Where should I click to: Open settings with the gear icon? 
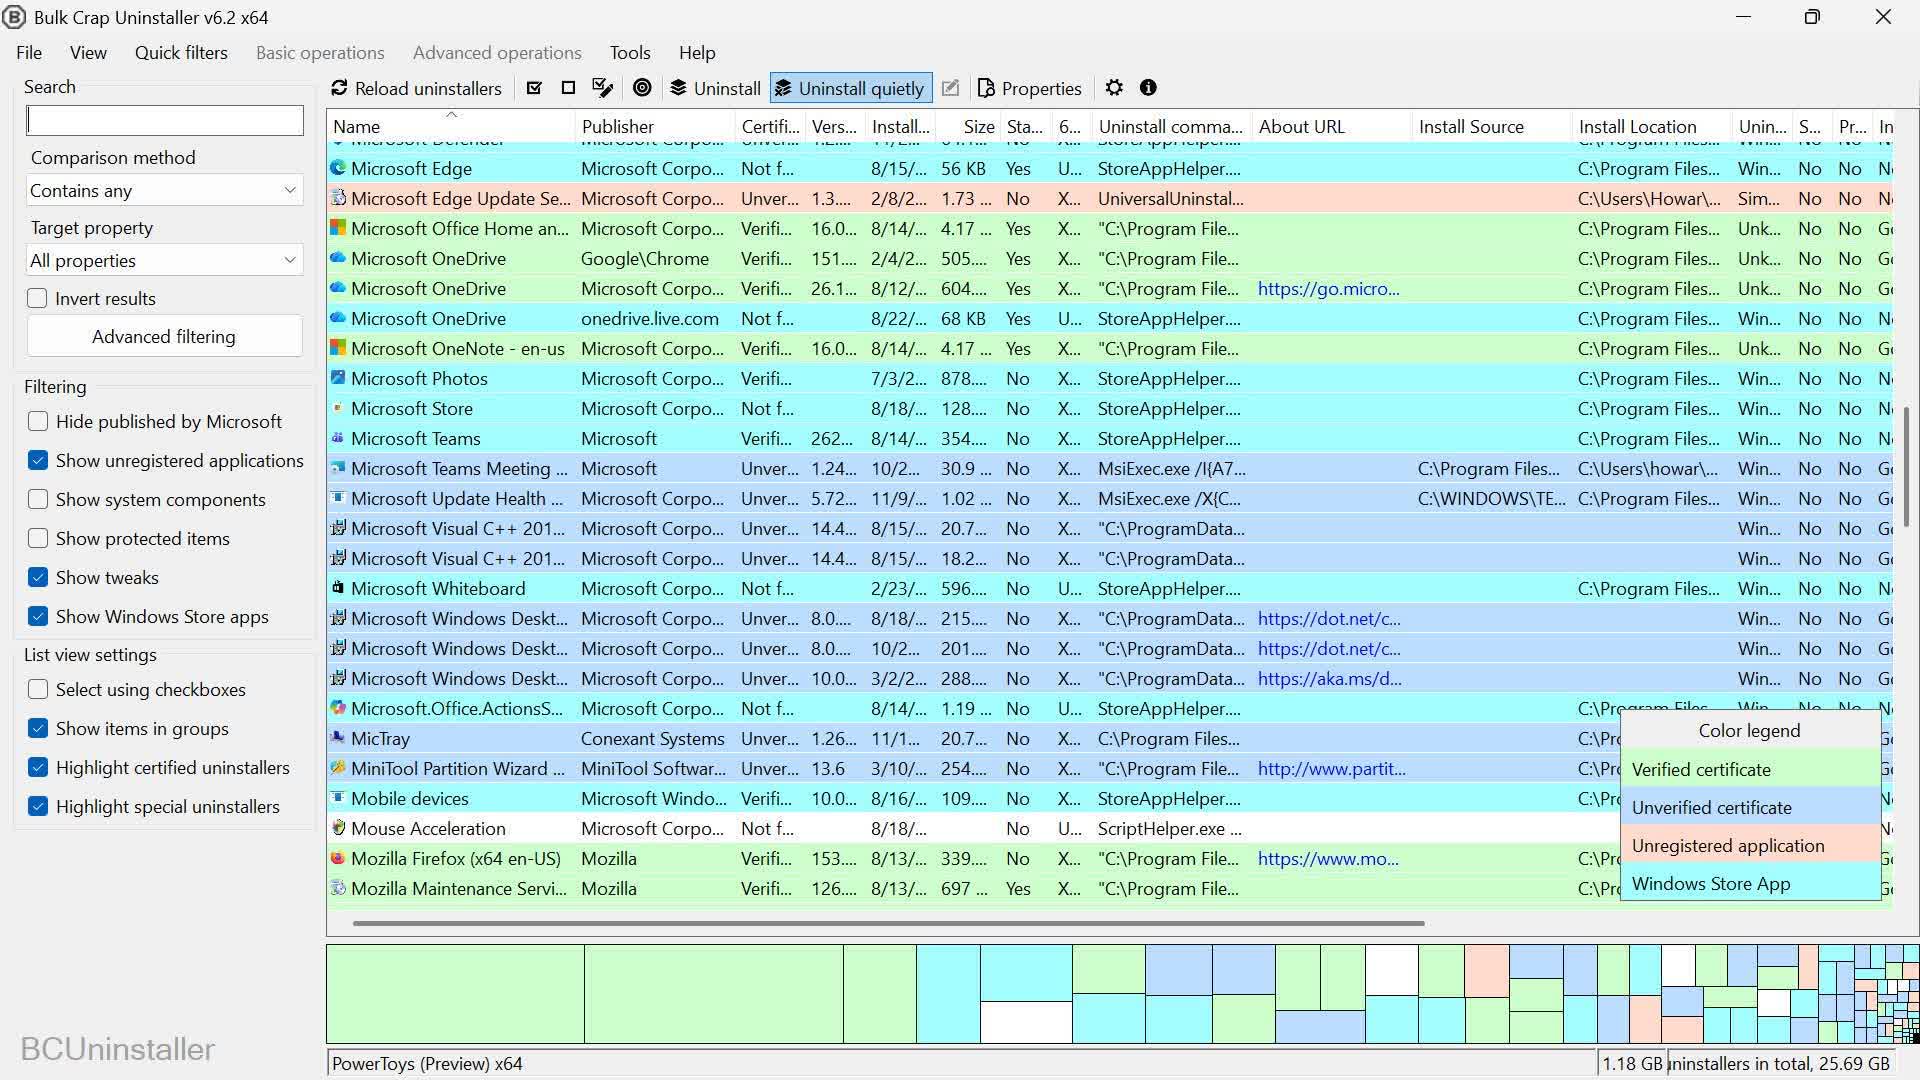pyautogui.click(x=1114, y=88)
